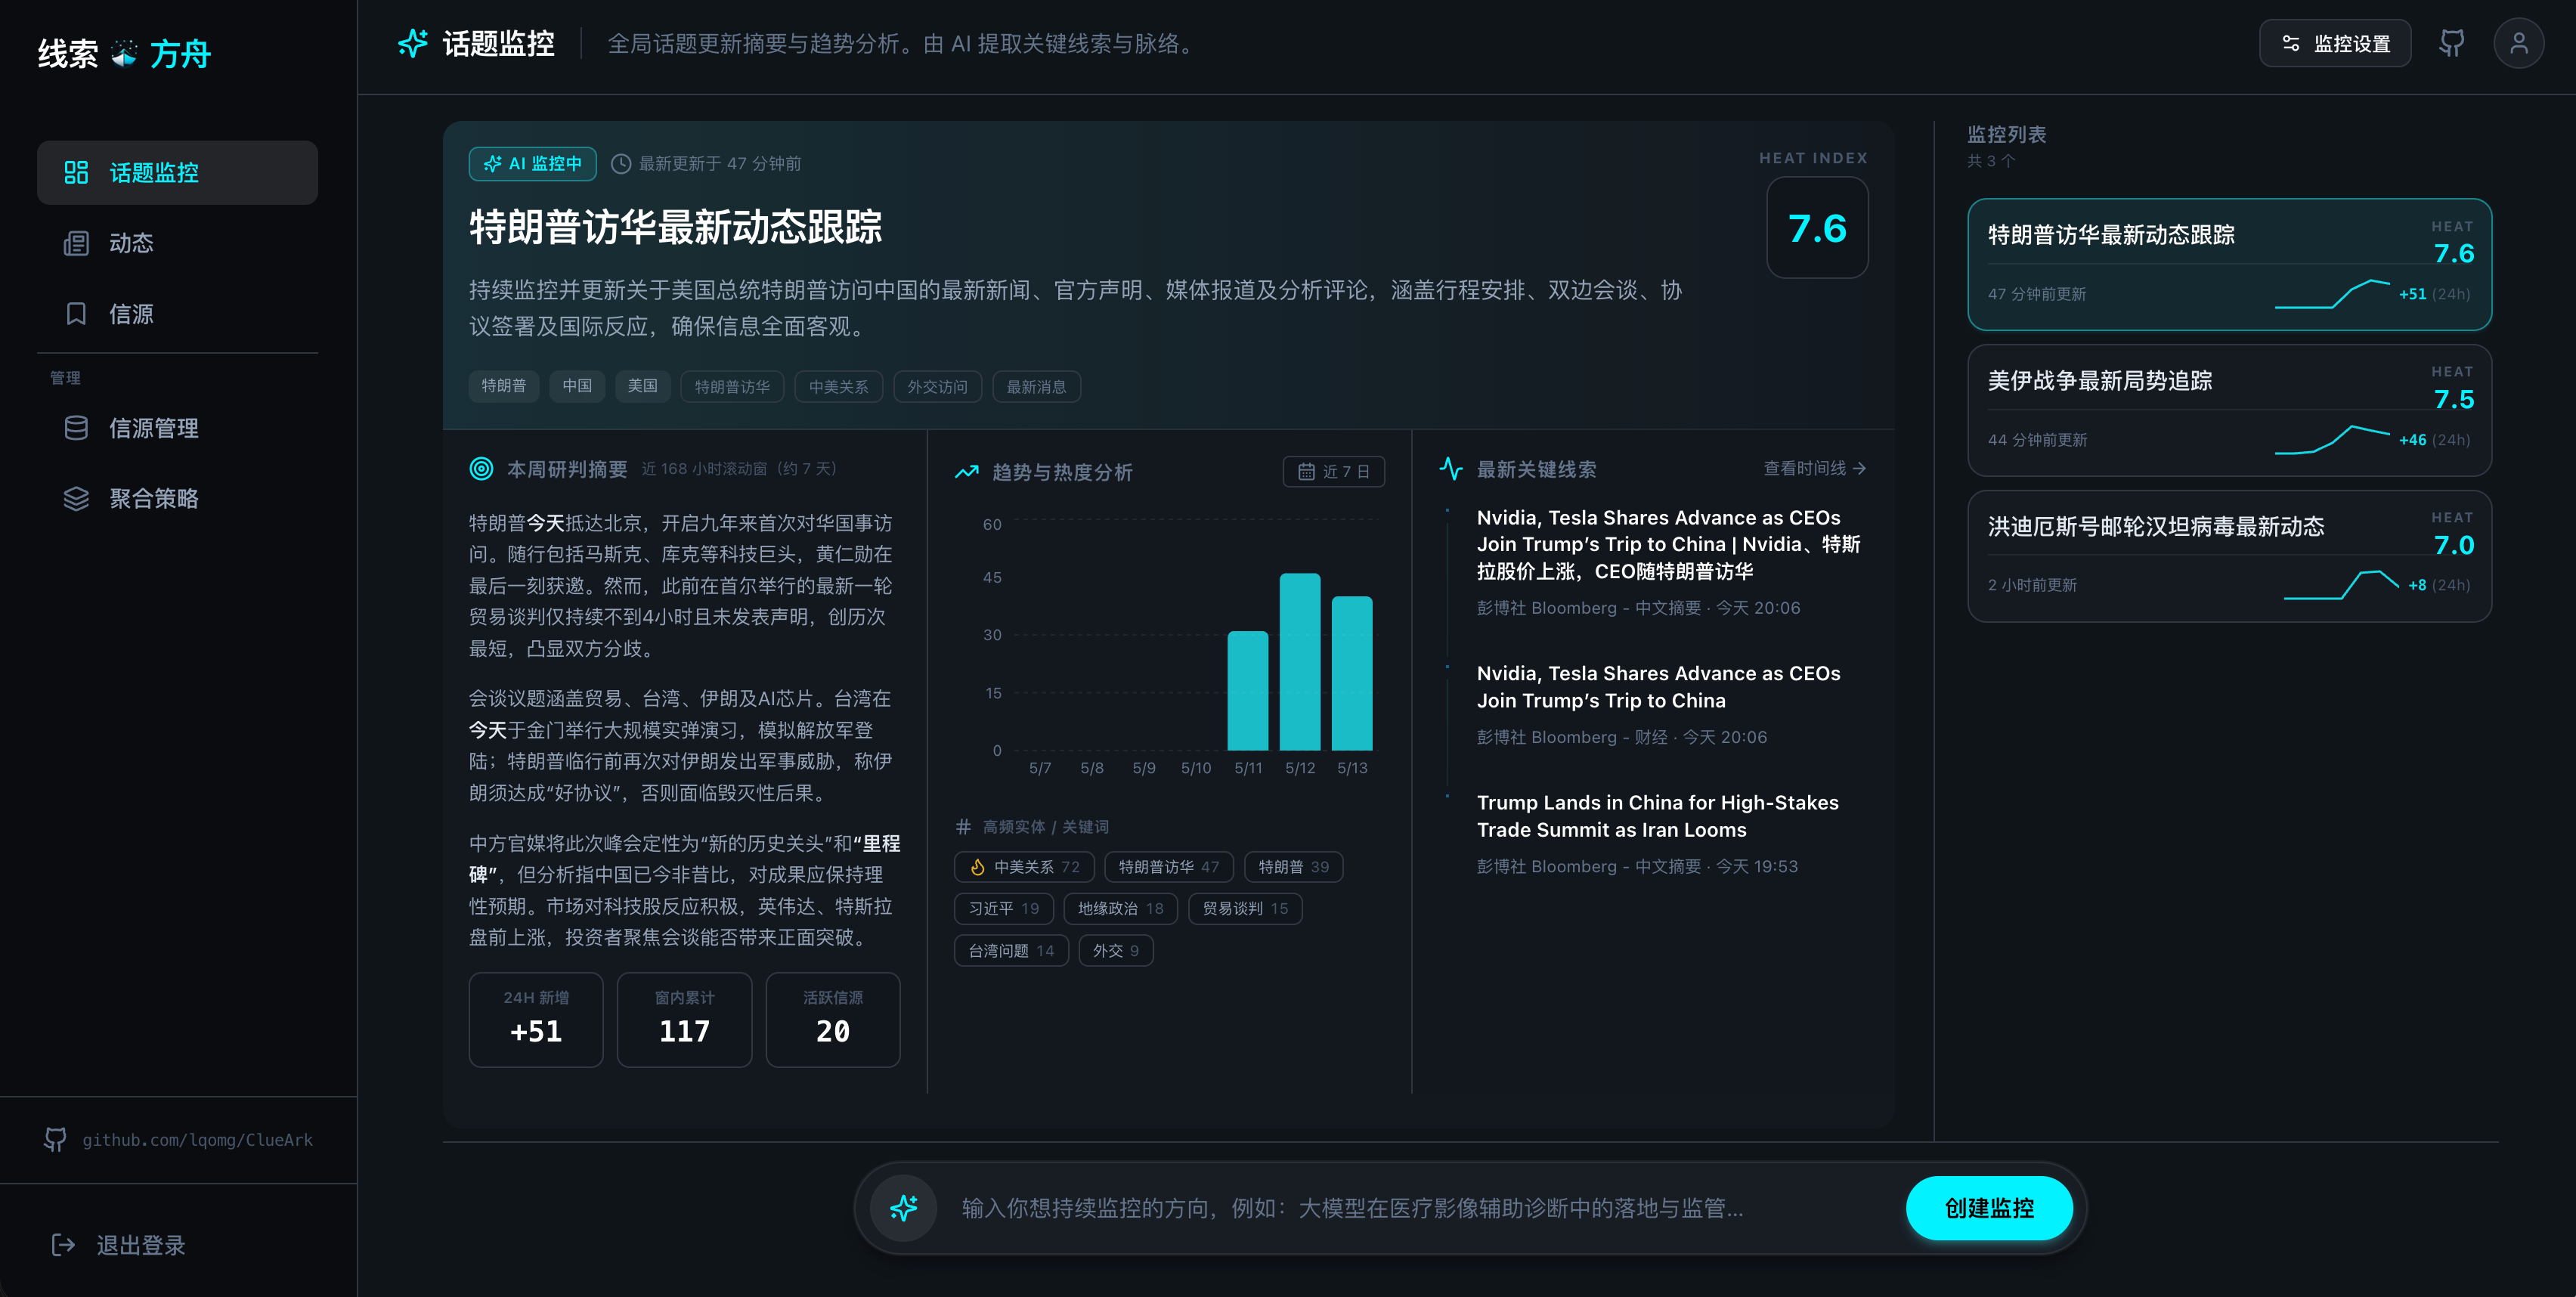This screenshot has height=1297, width=2576.
Task: Click the 信源管理 database icon
Action: 76,428
